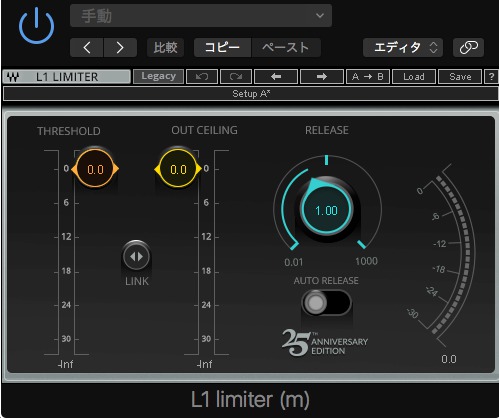The width and height of the screenshot is (499, 418).
Task: Toggle the plugin power bypass button
Action: [x=36, y=26]
